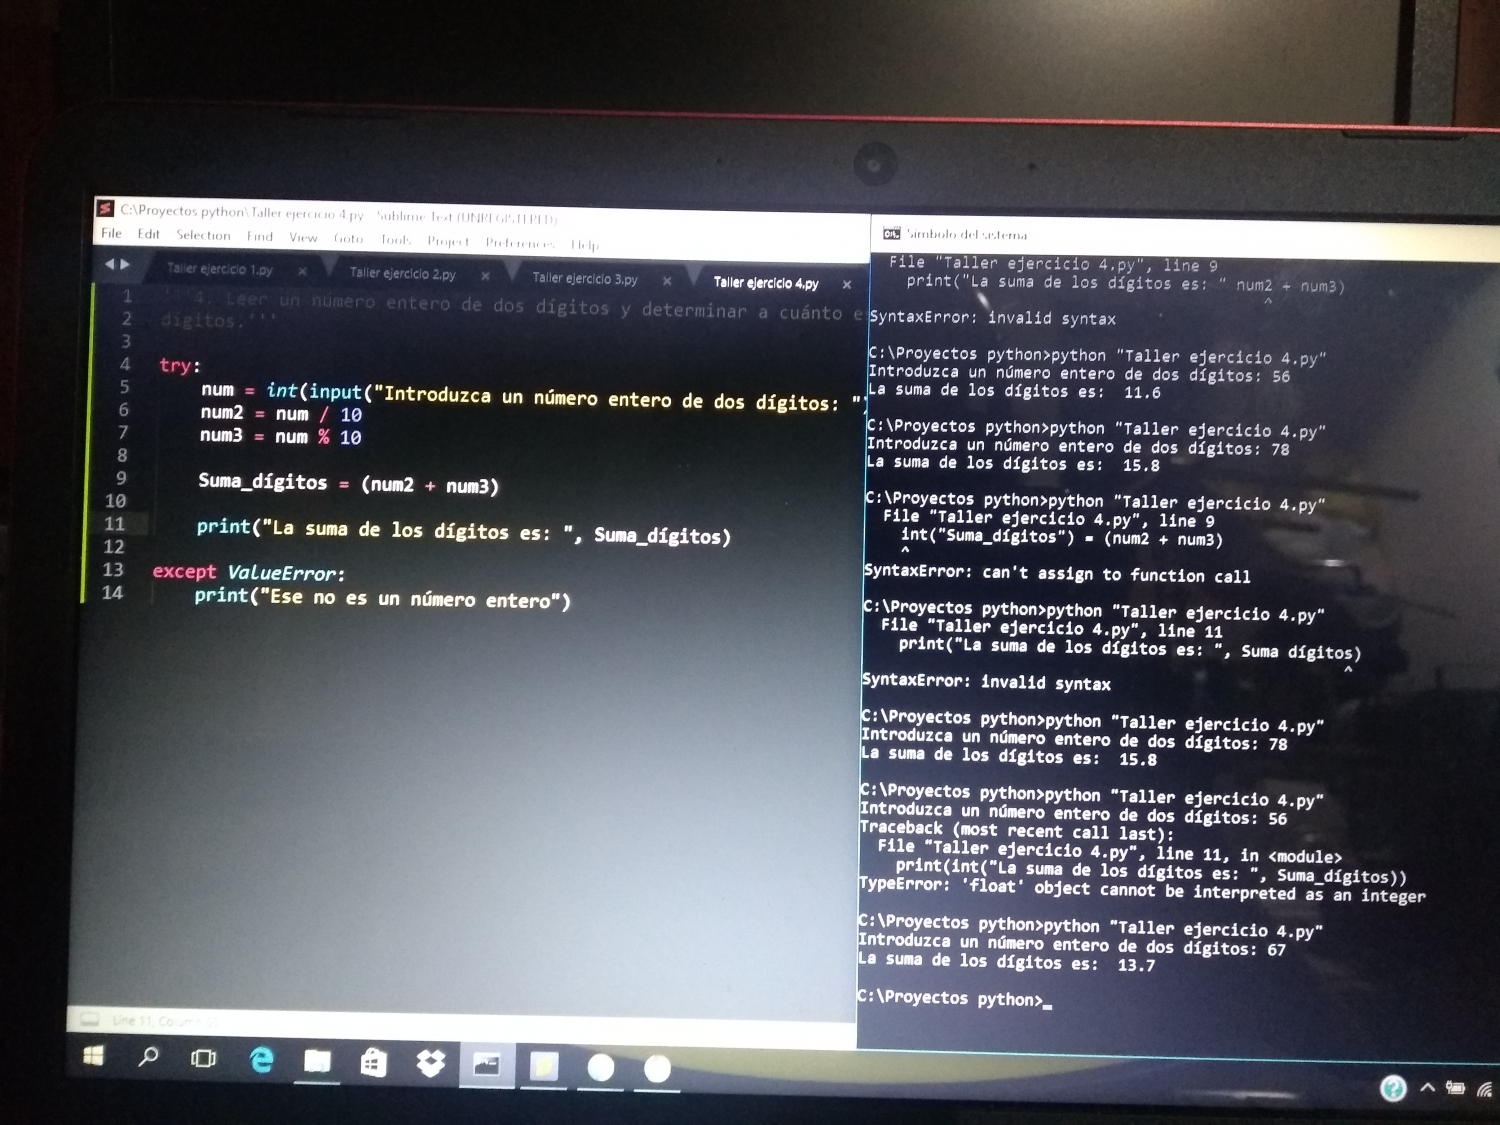Image resolution: width=1500 pixels, height=1125 pixels.
Task: Open the Find menu
Action: pyautogui.click(x=259, y=236)
